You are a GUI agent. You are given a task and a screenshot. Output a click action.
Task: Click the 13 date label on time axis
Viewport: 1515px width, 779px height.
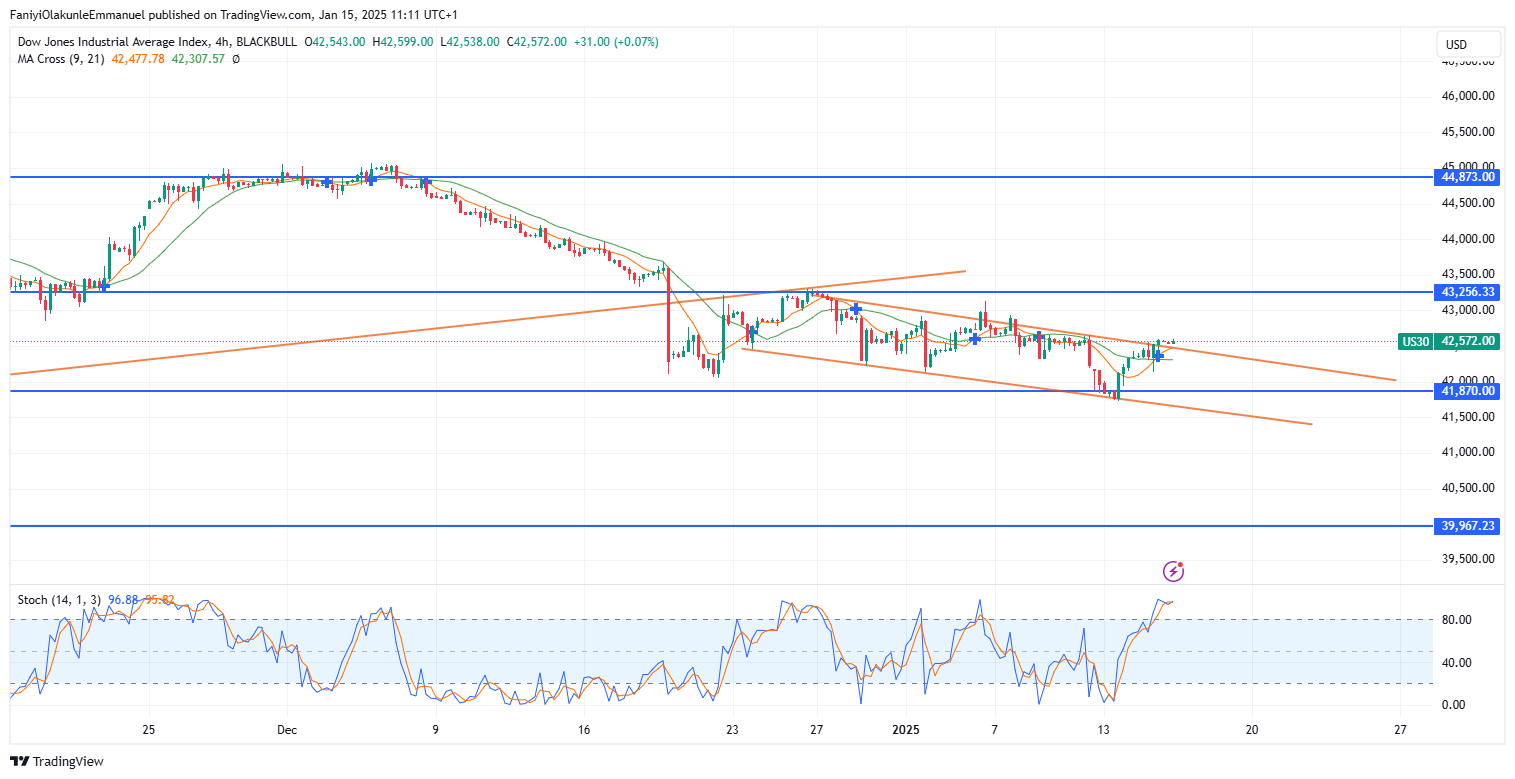point(1103,730)
